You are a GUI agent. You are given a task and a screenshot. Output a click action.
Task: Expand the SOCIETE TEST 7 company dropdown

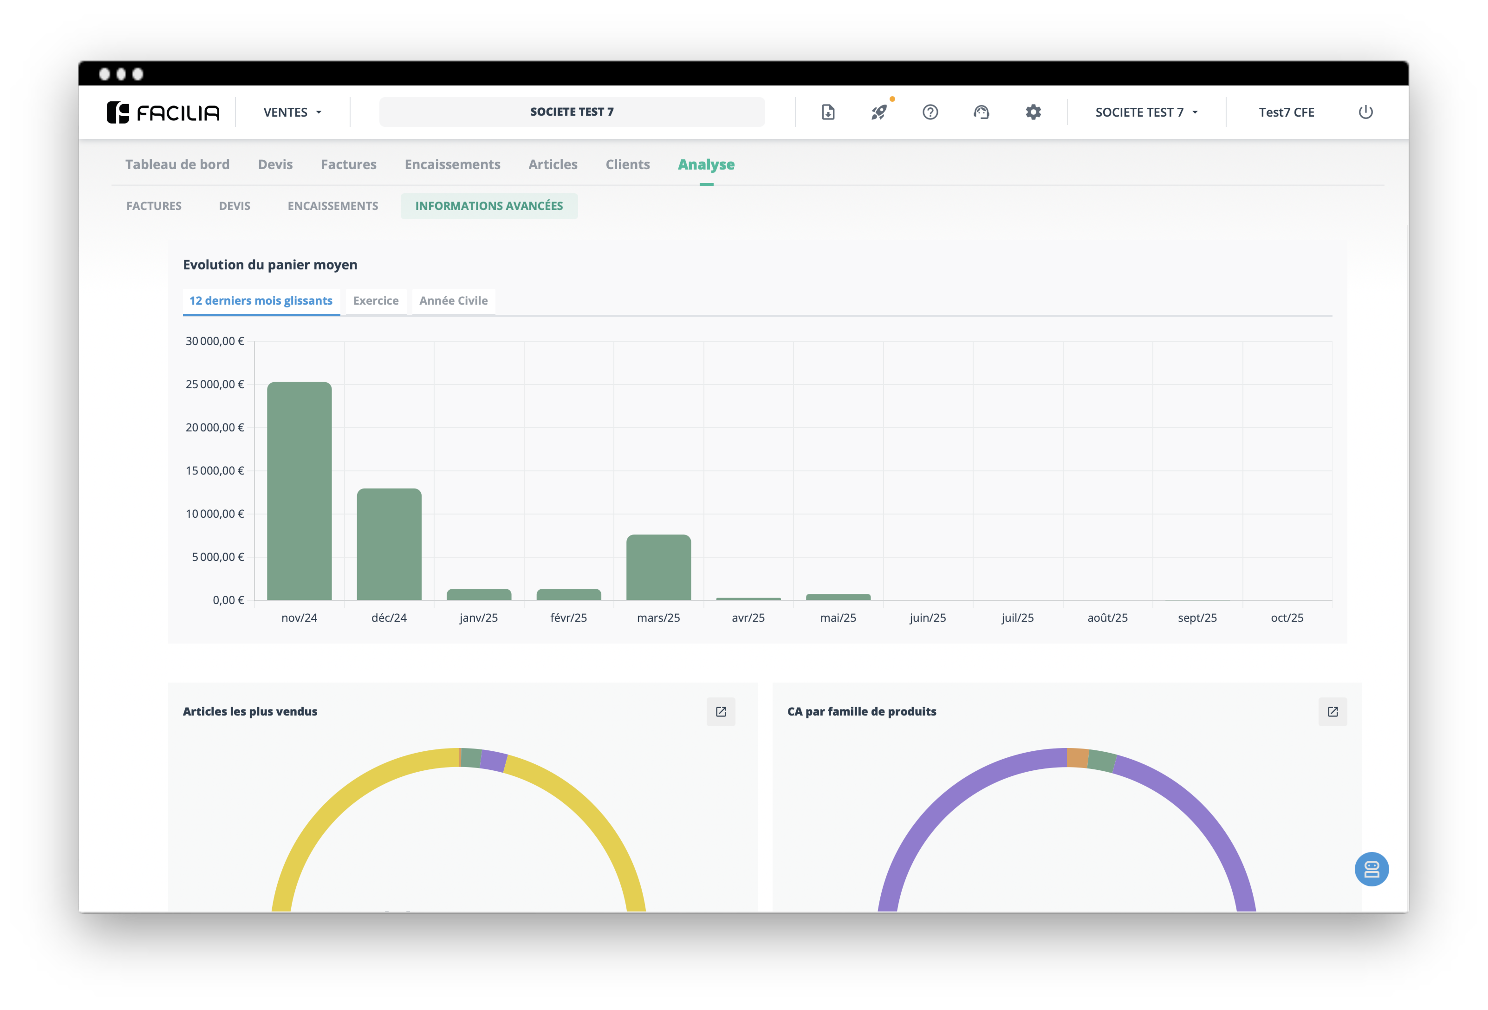pyautogui.click(x=1146, y=112)
